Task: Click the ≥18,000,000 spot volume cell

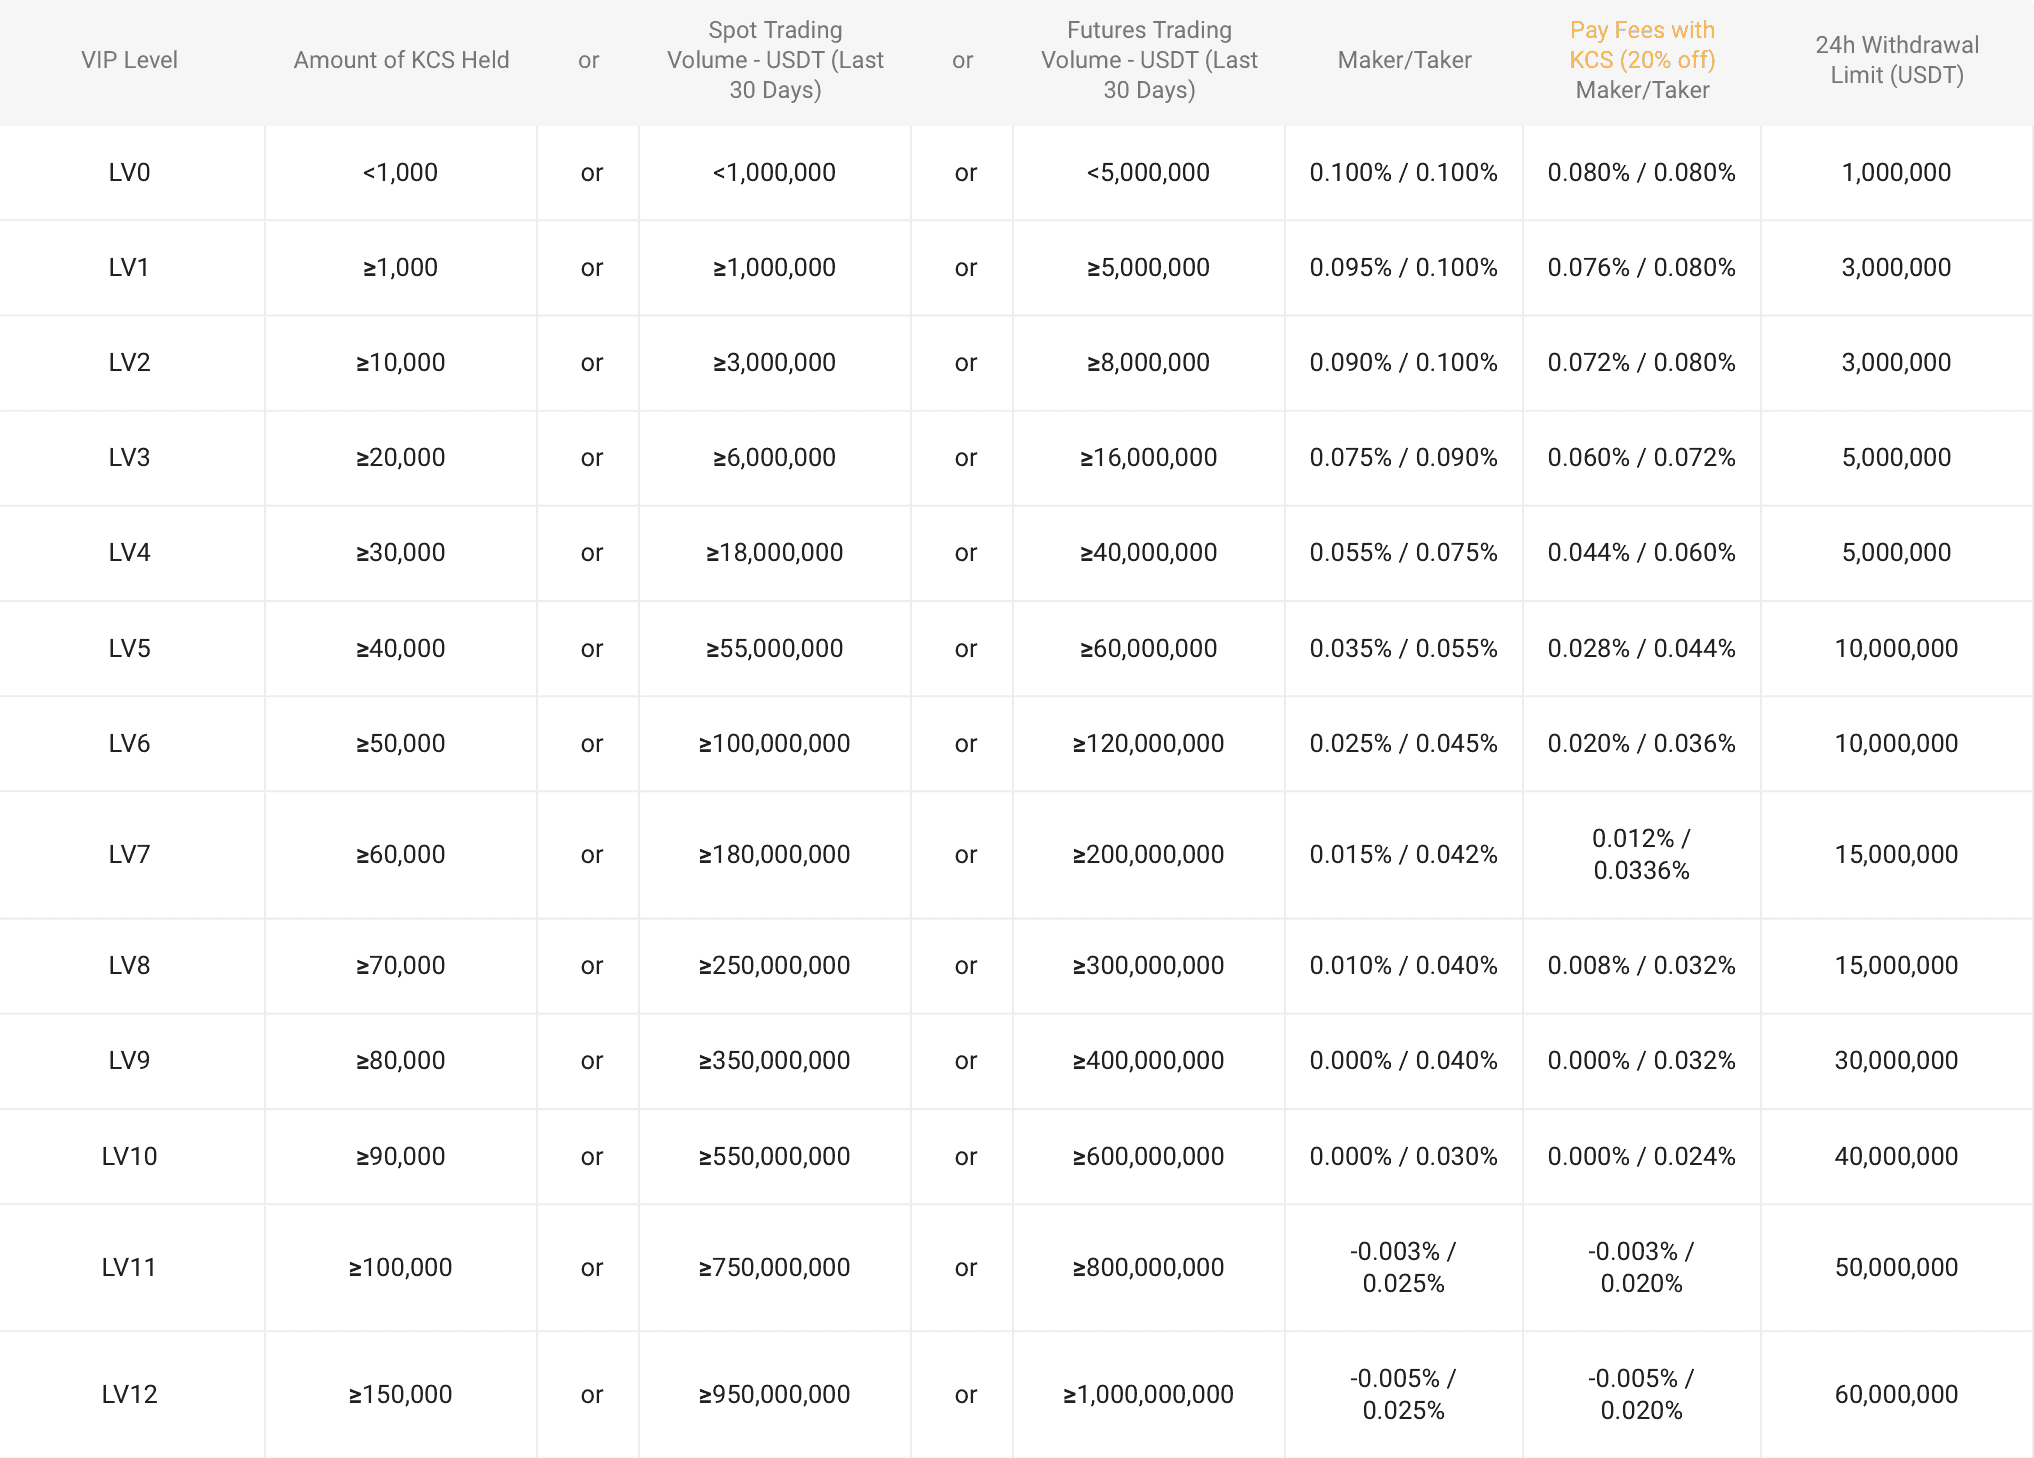Action: pyautogui.click(x=774, y=552)
